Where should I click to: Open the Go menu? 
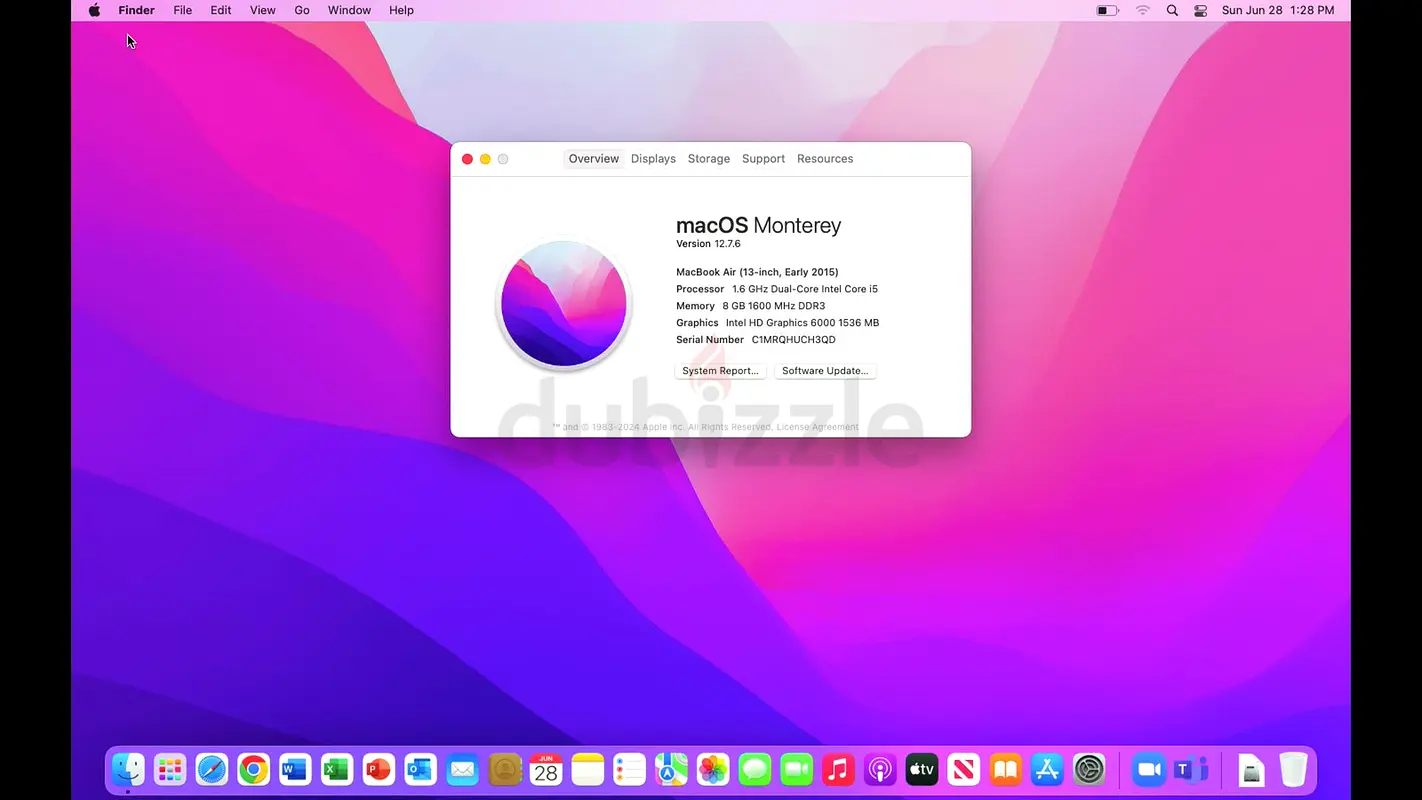click(x=302, y=10)
